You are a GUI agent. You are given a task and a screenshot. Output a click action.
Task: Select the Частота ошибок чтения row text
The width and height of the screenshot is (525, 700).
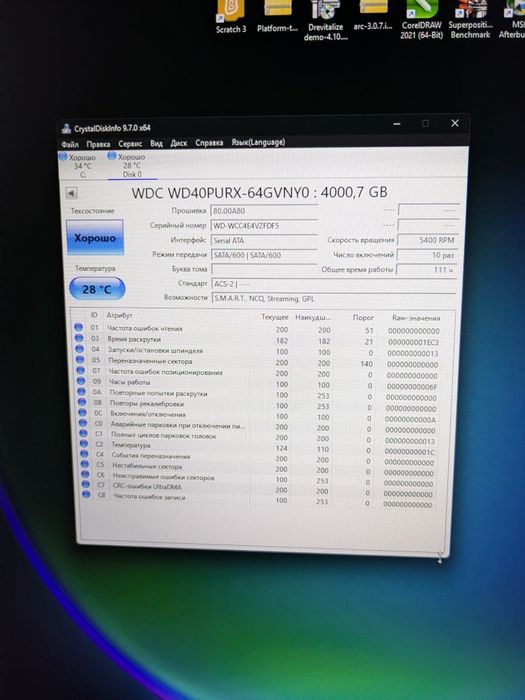click(145, 328)
